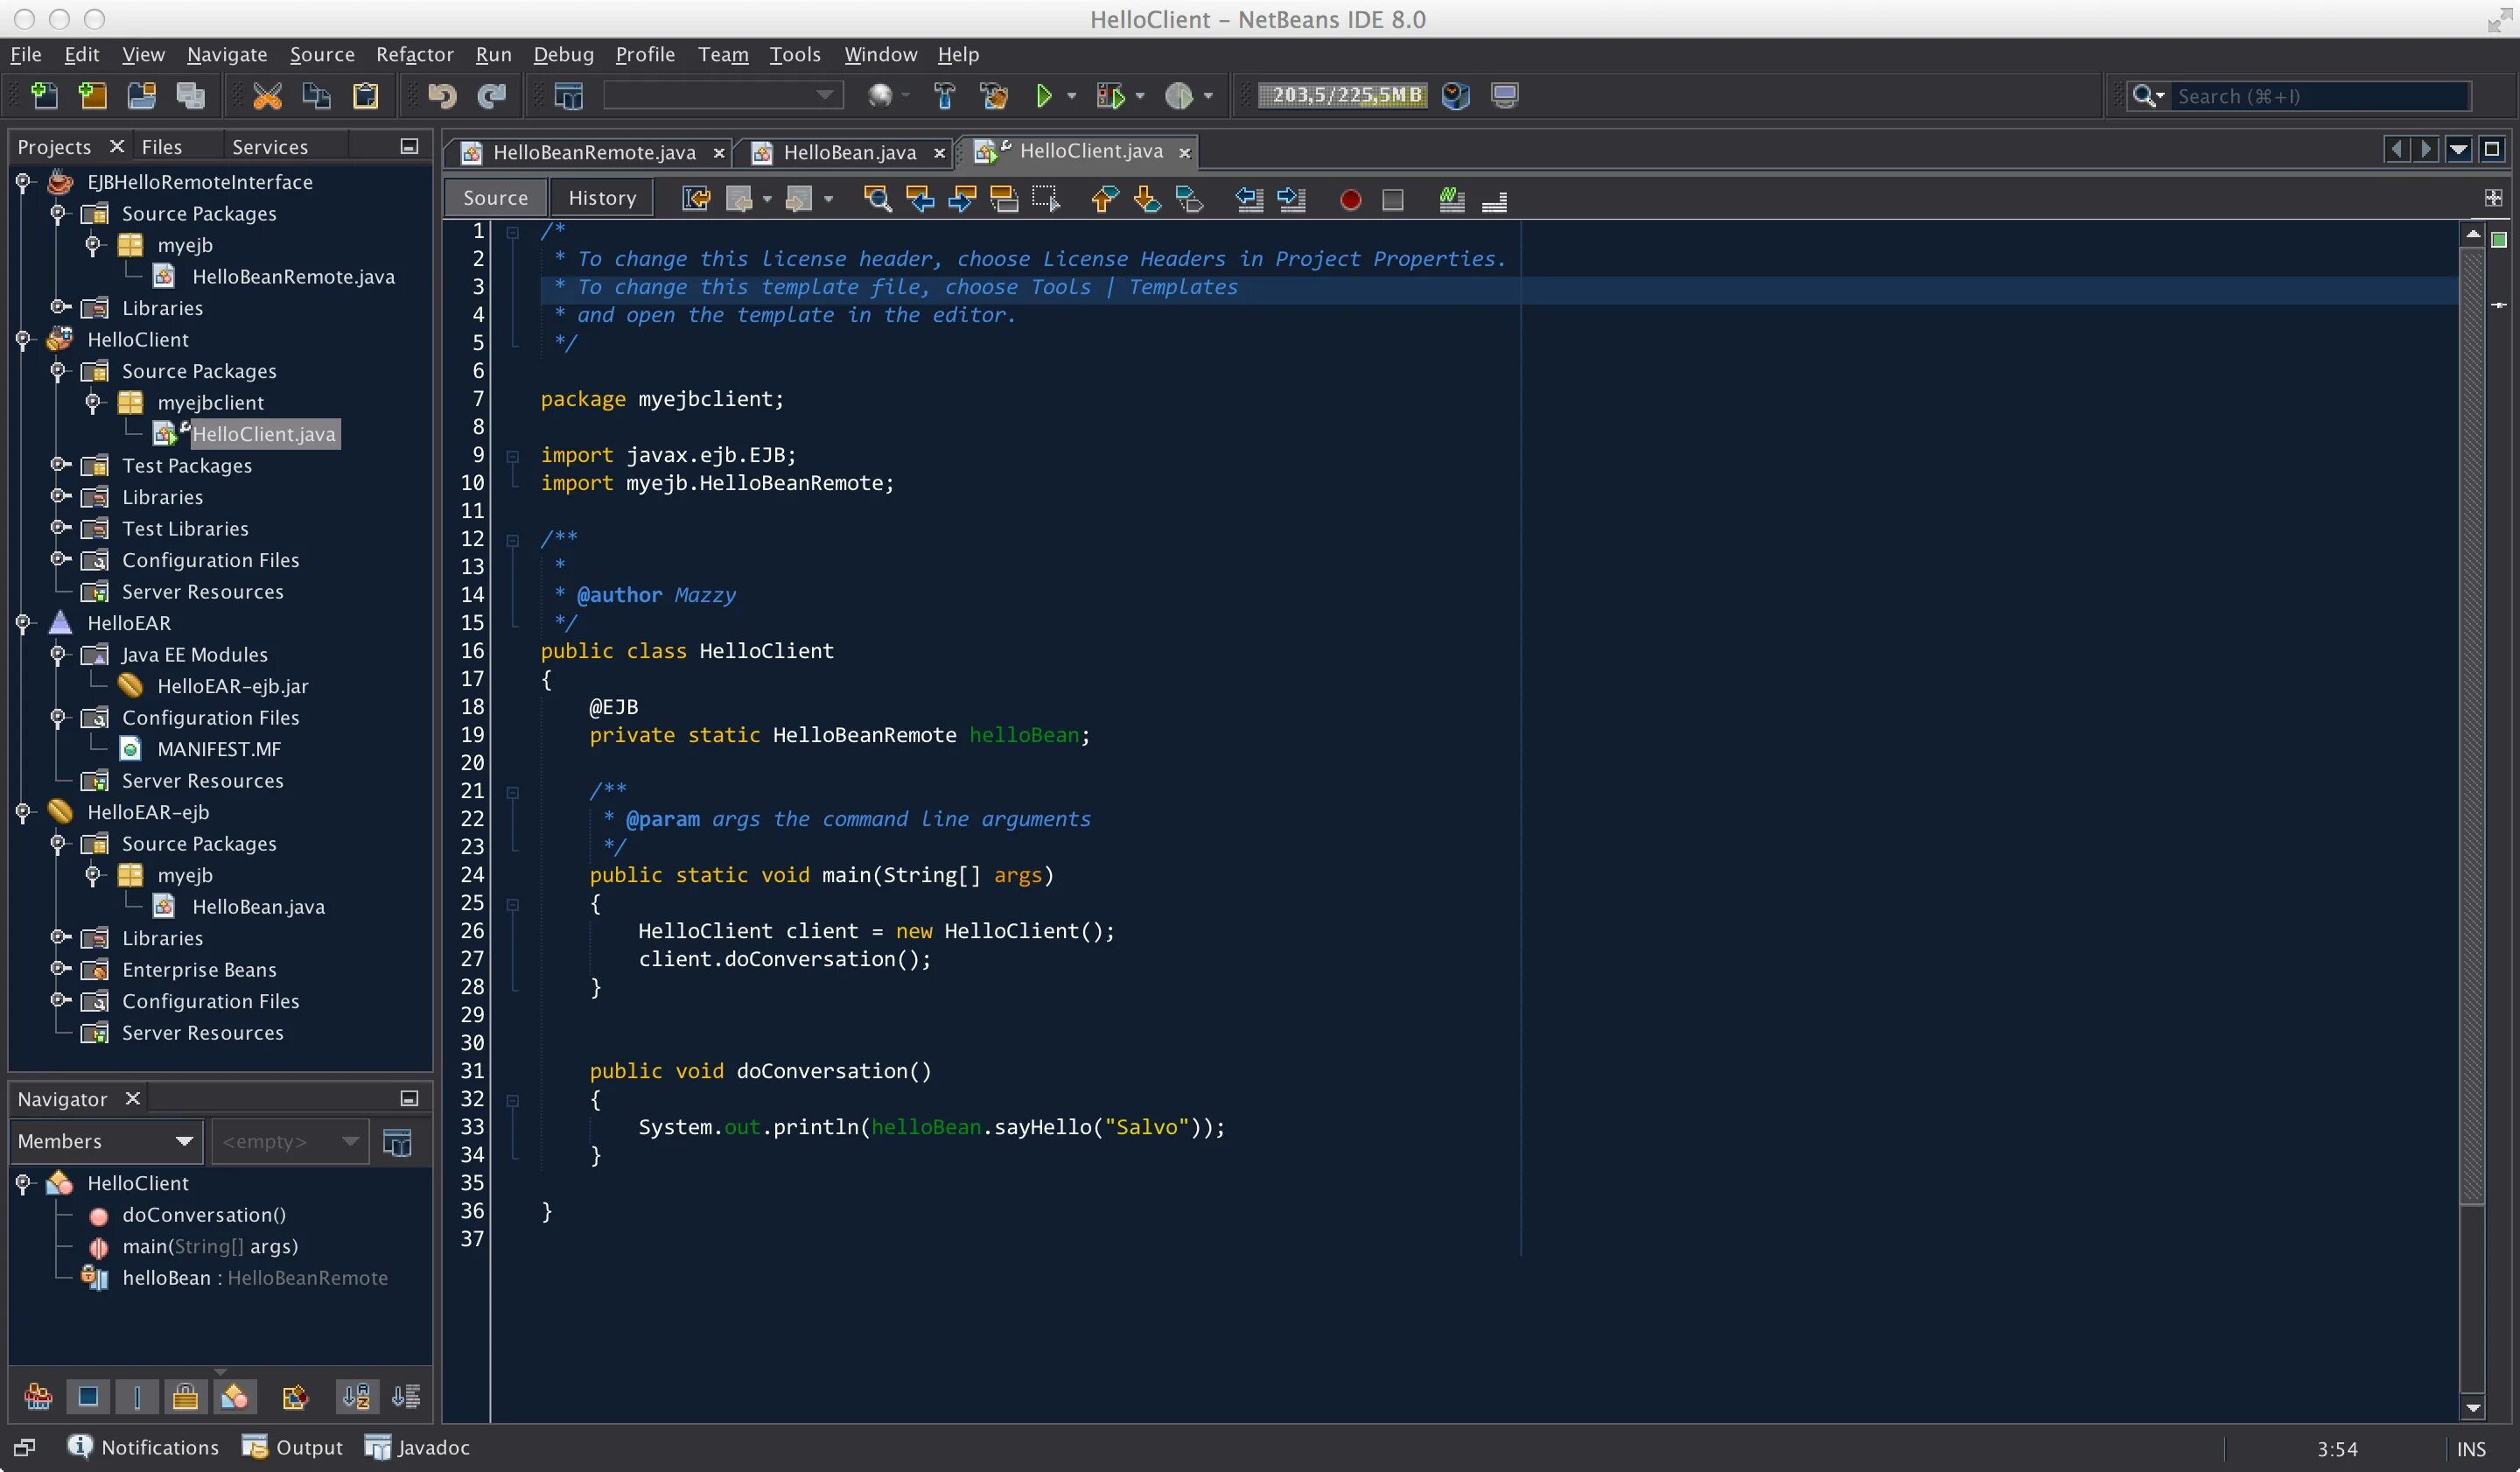Screen dimensions: 2520x1472
Task: Switch to the HelloBean.java editor tab
Action: pos(848,152)
